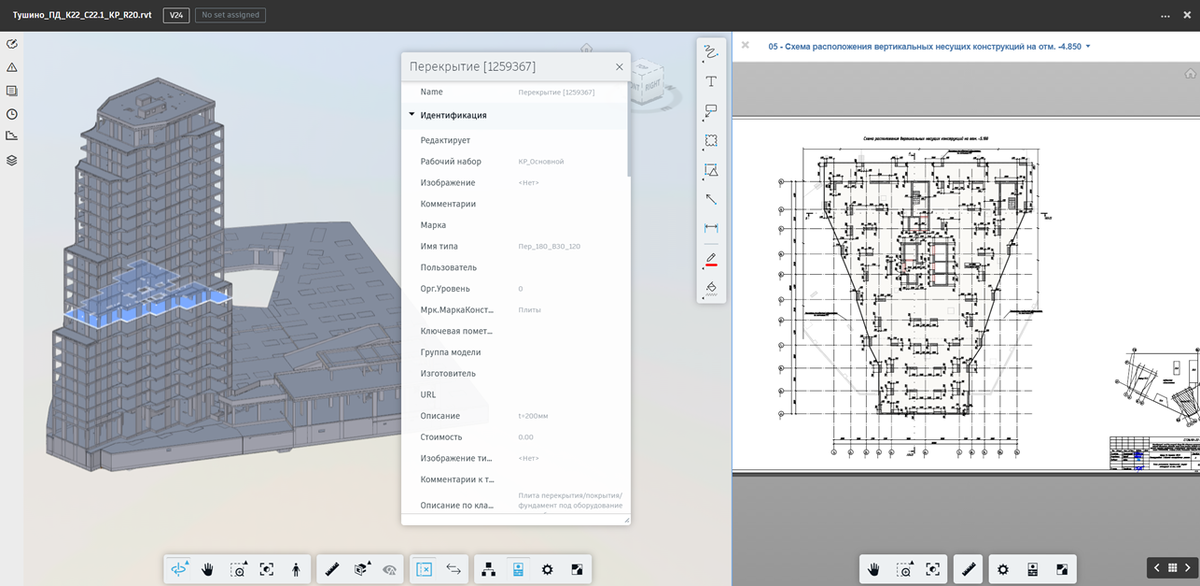1200x586 pixels.
Task: Open the sheets list sidebar icon
Action: coord(12,90)
